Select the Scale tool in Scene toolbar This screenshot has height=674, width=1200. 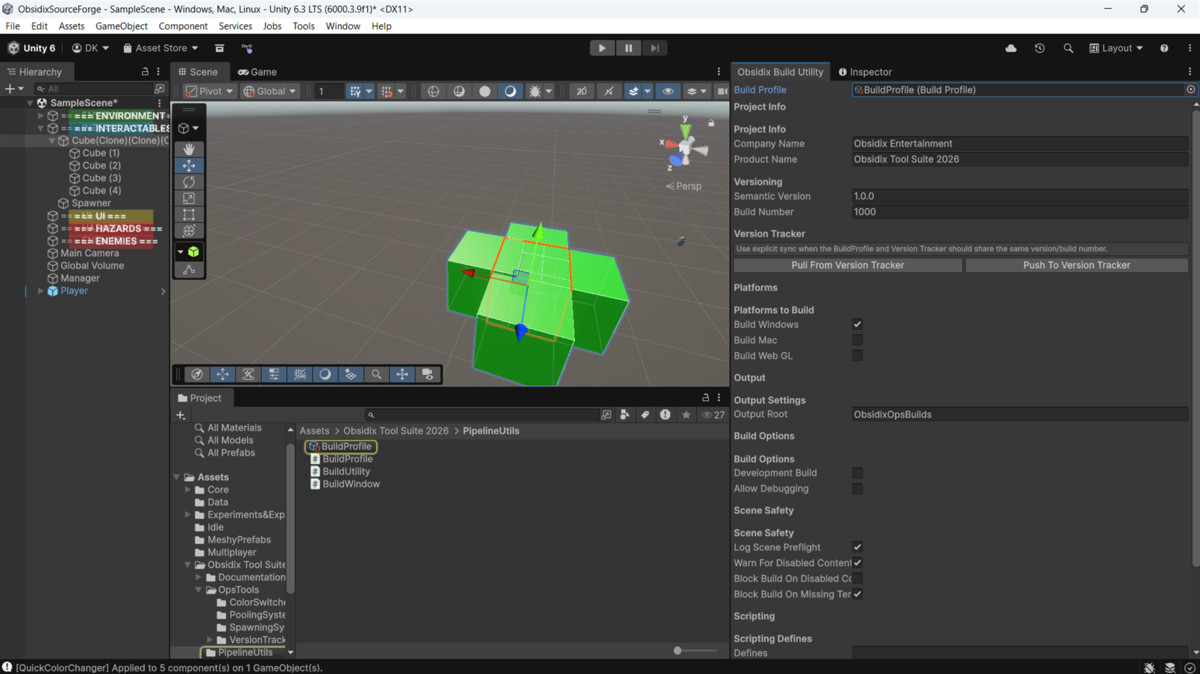tap(189, 198)
